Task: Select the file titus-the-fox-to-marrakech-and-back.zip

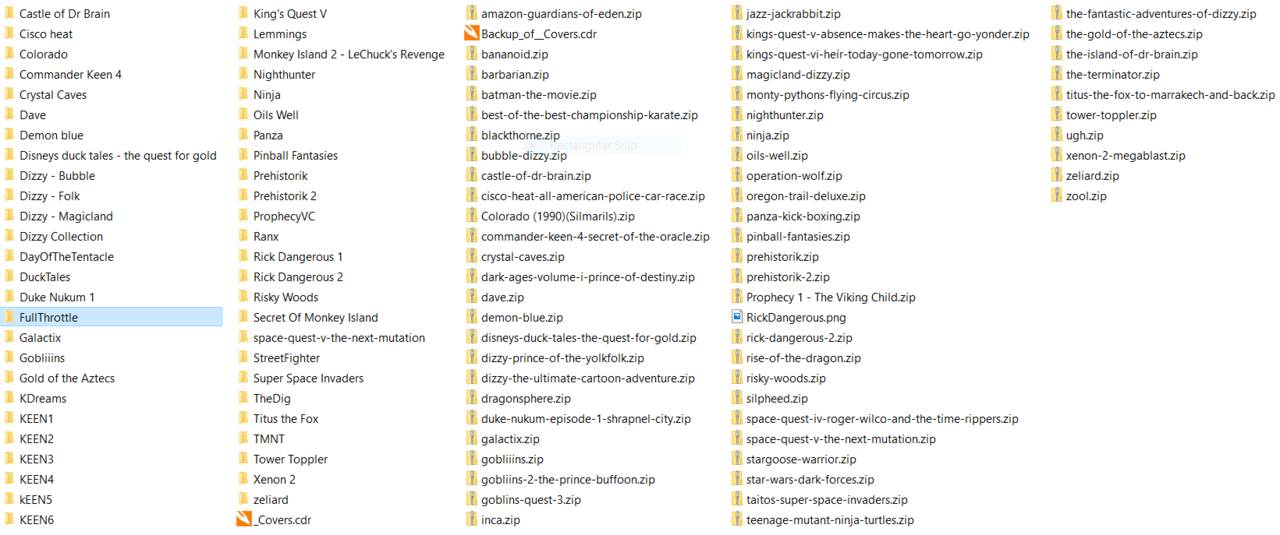Action: (x=1171, y=95)
